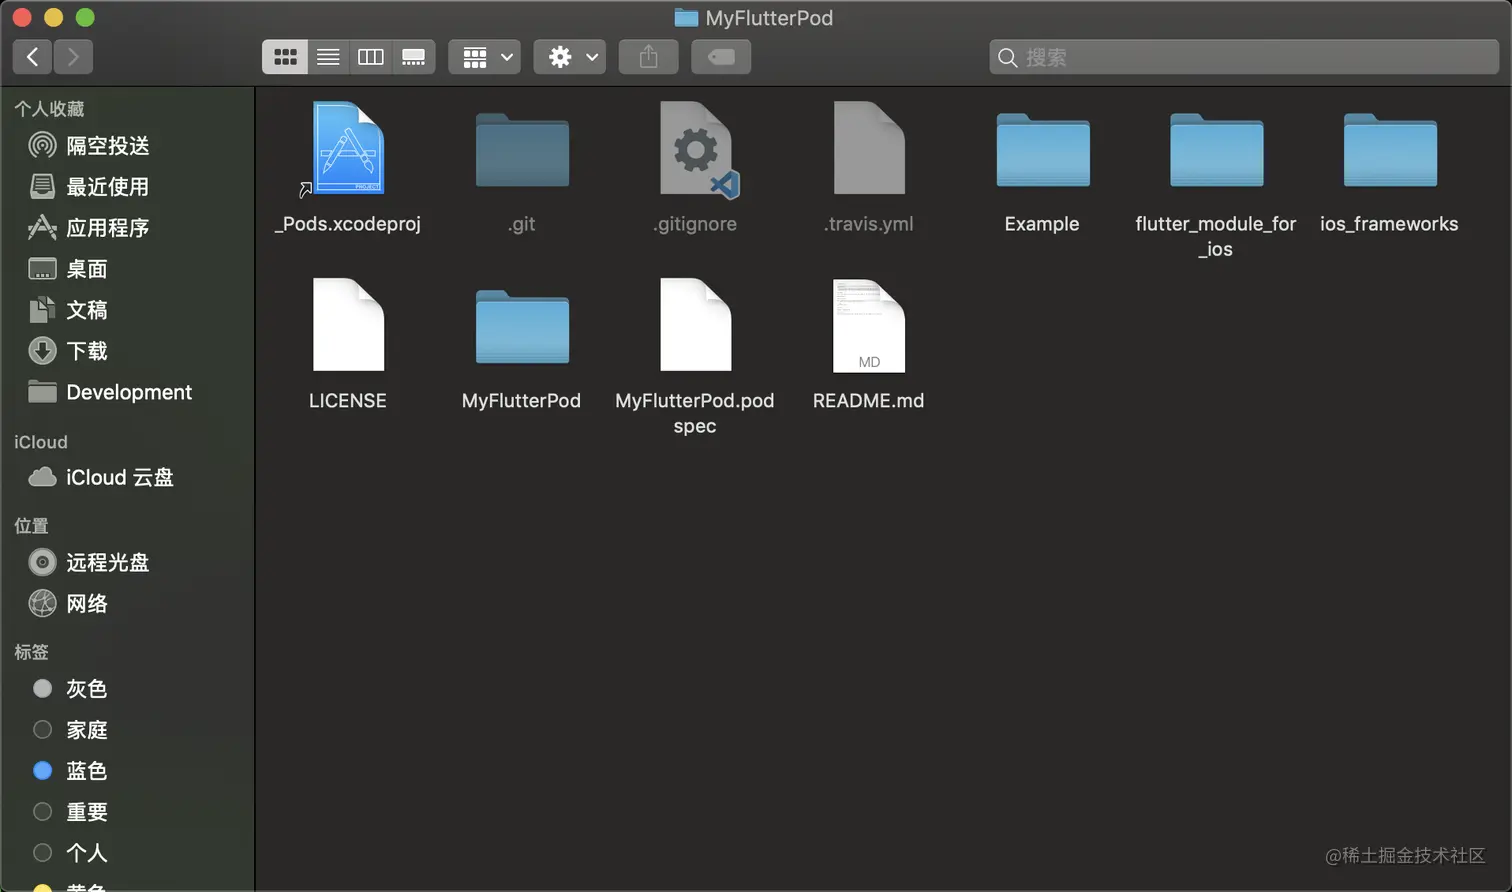Click the LICENSE file name label

click(348, 401)
